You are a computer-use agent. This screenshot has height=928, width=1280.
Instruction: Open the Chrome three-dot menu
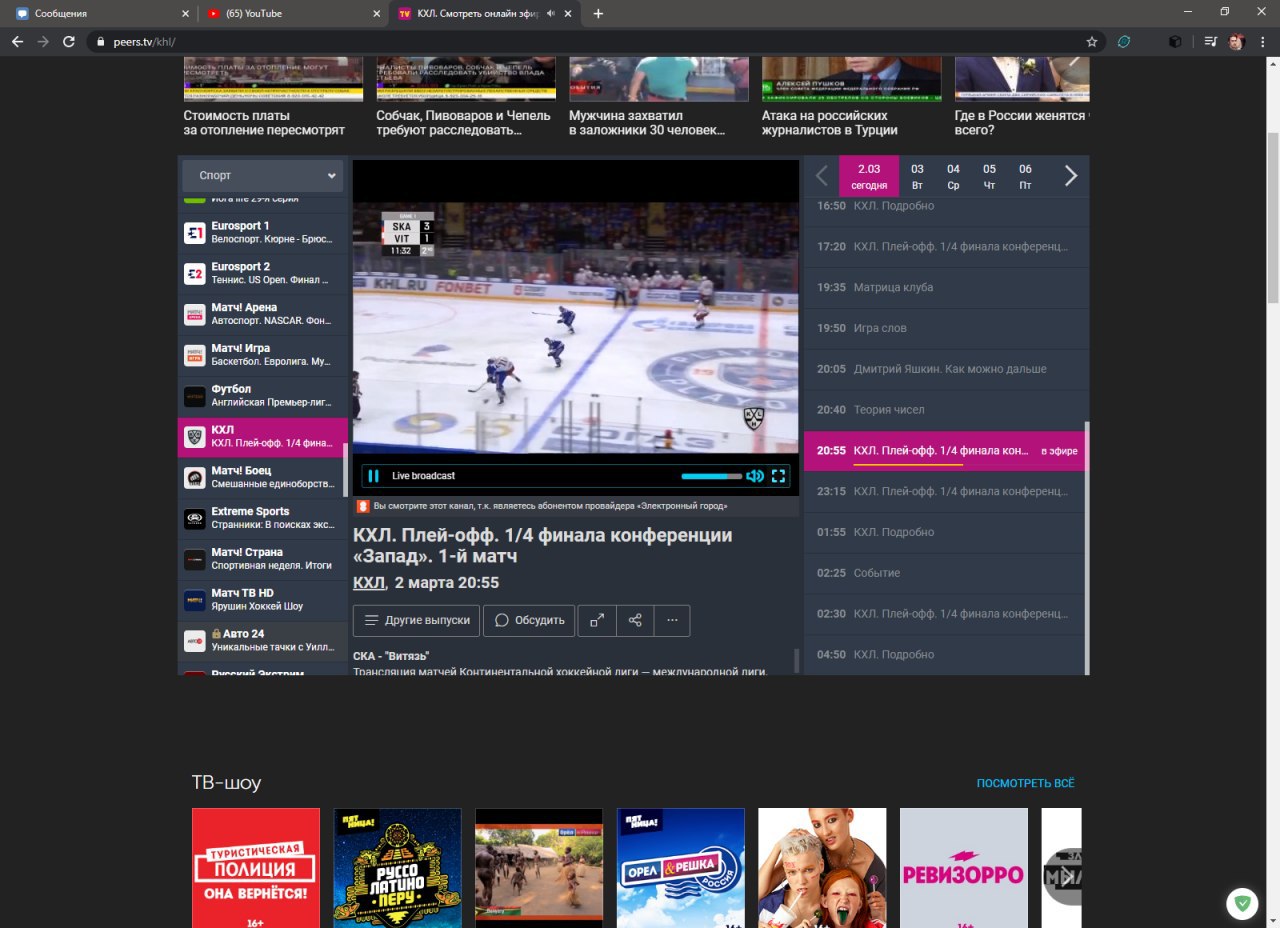[x=1263, y=42]
